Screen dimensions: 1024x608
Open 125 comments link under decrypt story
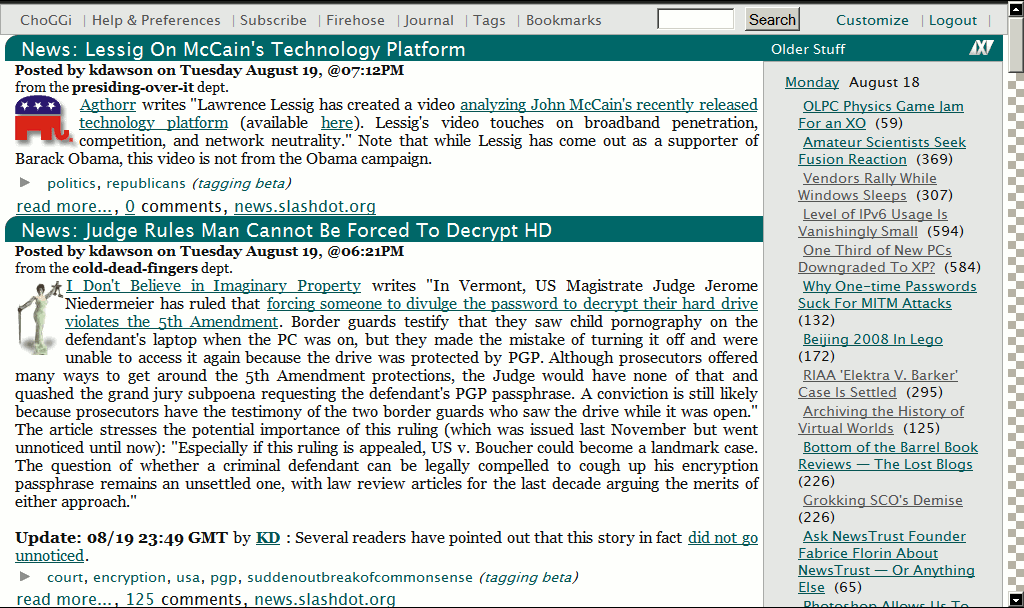click(x=140, y=599)
